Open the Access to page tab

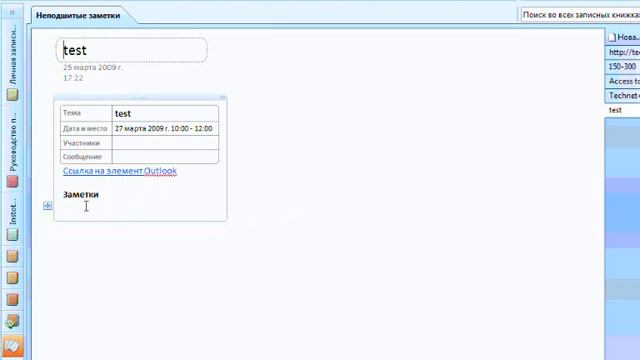click(x=622, y=81)
